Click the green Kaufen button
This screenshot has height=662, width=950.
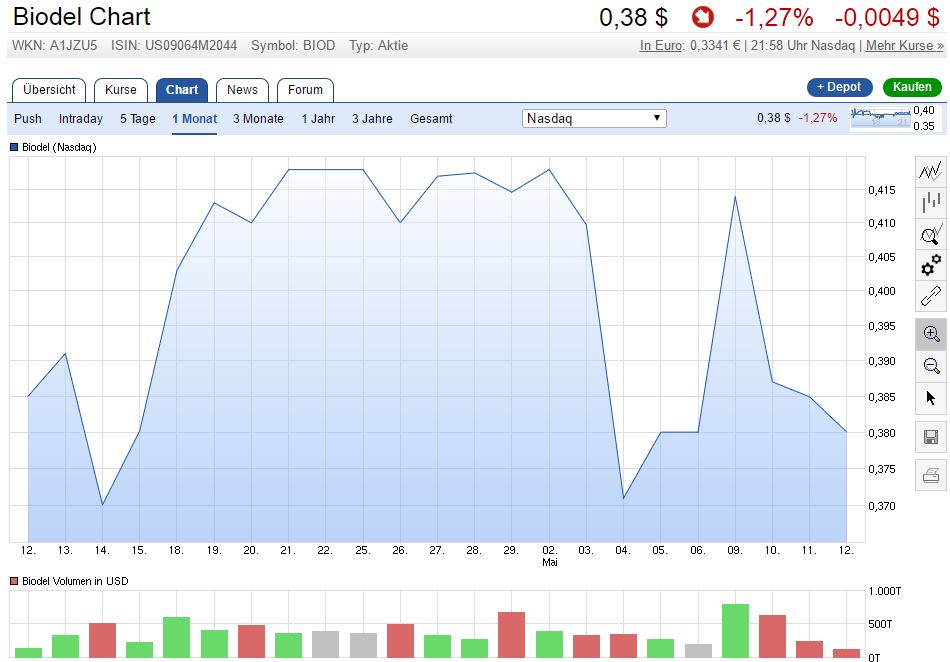click(912, 87)
